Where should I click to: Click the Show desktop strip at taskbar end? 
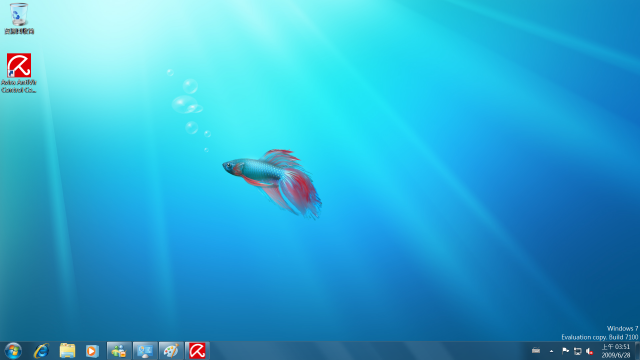(637, 351)
